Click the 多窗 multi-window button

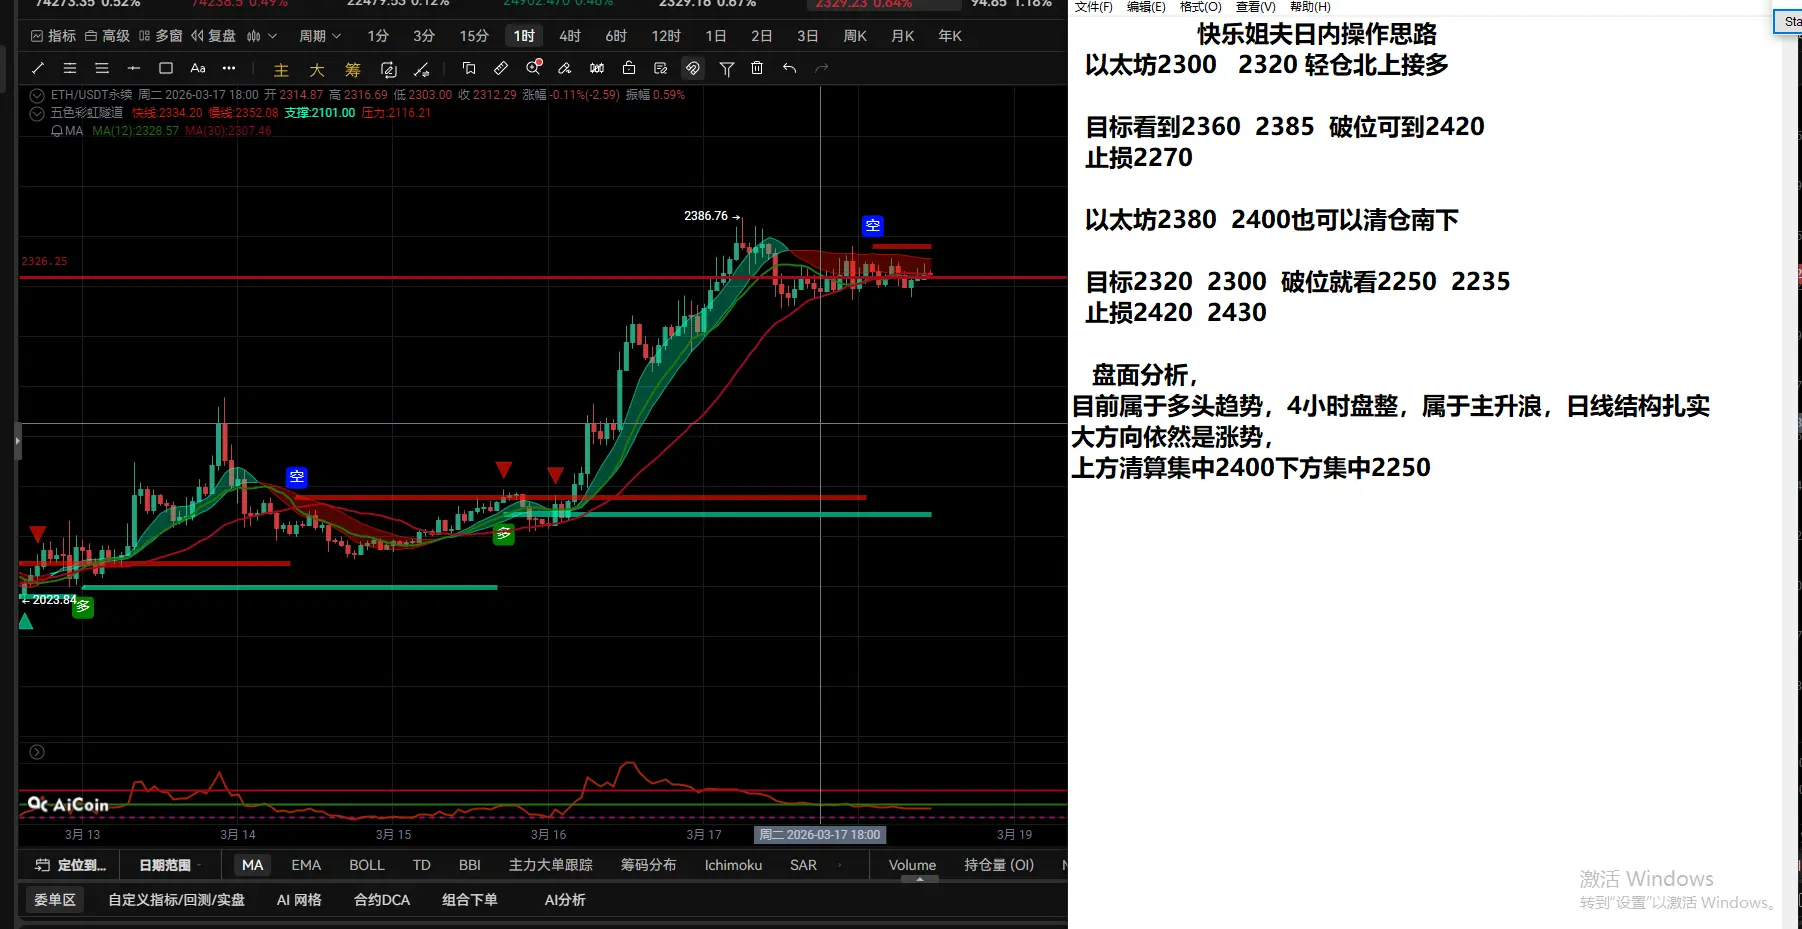coord(161,36)
